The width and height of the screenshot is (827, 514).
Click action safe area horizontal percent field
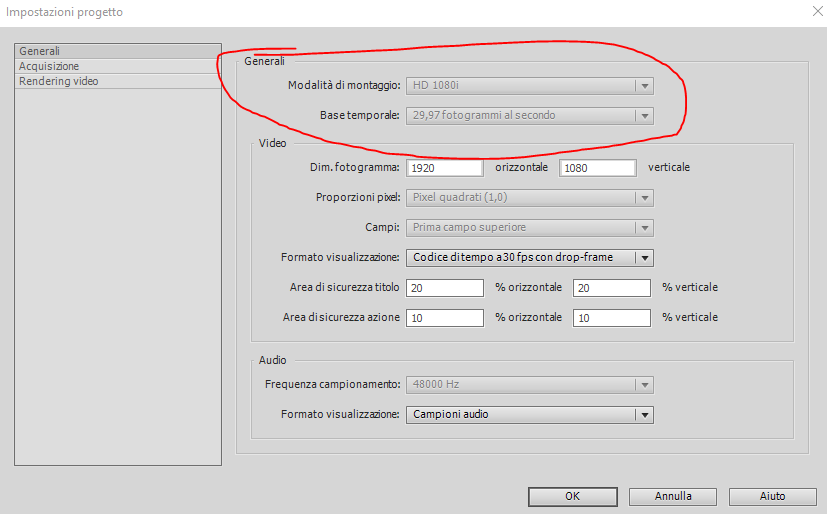click(x=445, y=318)
